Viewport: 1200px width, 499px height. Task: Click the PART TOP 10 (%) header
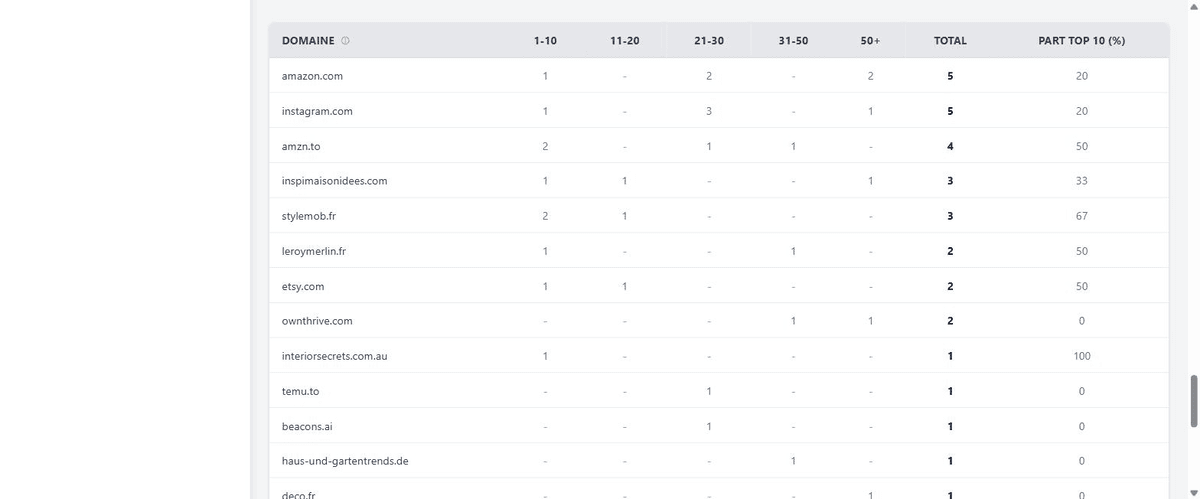[1082, 41]
